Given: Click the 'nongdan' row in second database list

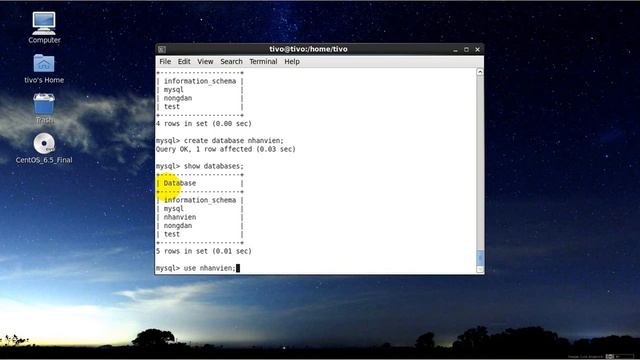Looking at the screenshot, I should click(x=178, y=225).
